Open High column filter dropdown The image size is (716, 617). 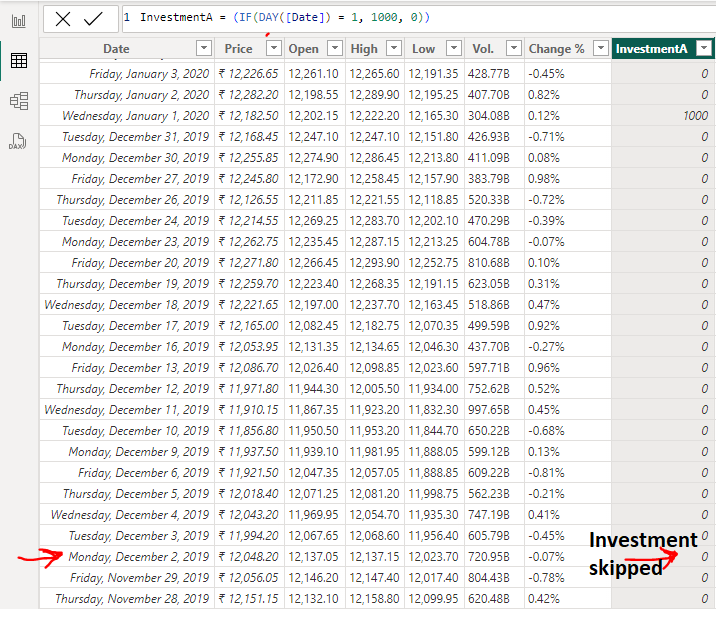pyautogui.click(x=394, y=47)
